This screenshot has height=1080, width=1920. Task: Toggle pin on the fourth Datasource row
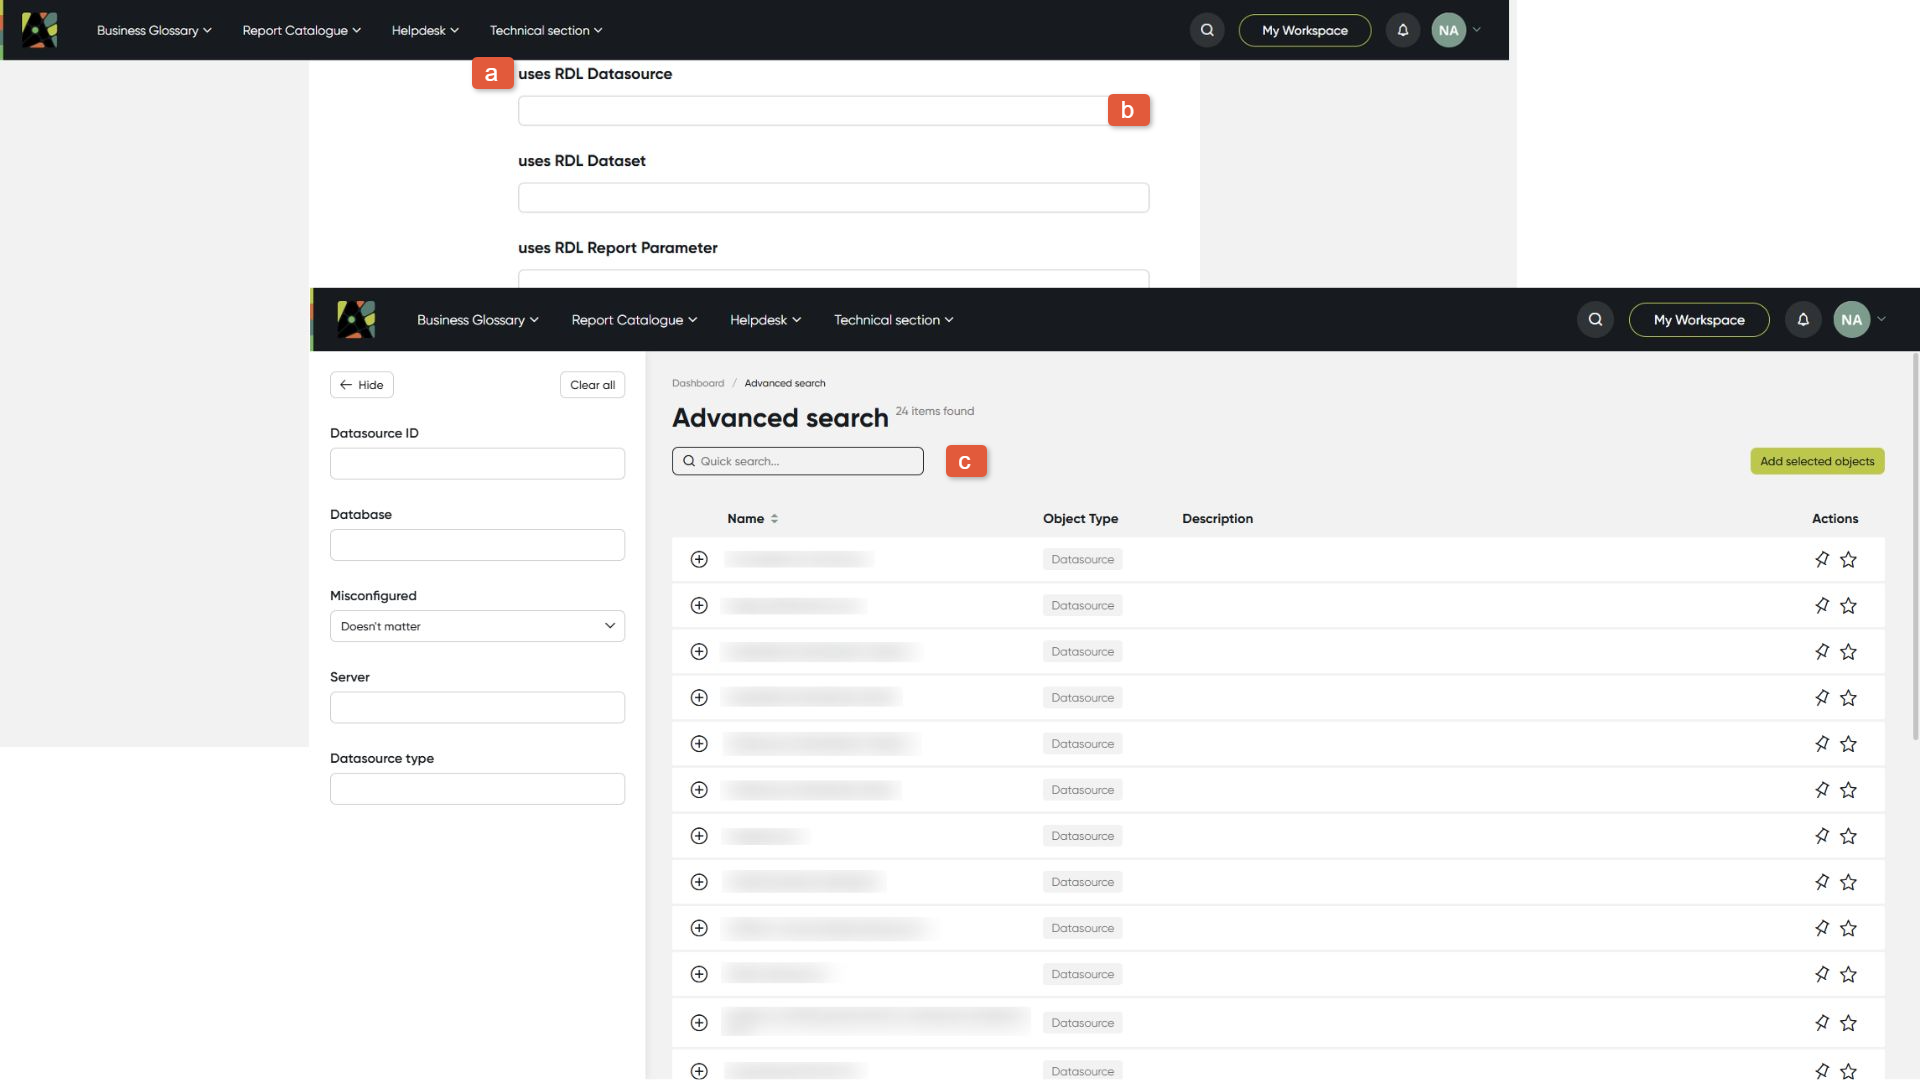(x=1821, y=698)
